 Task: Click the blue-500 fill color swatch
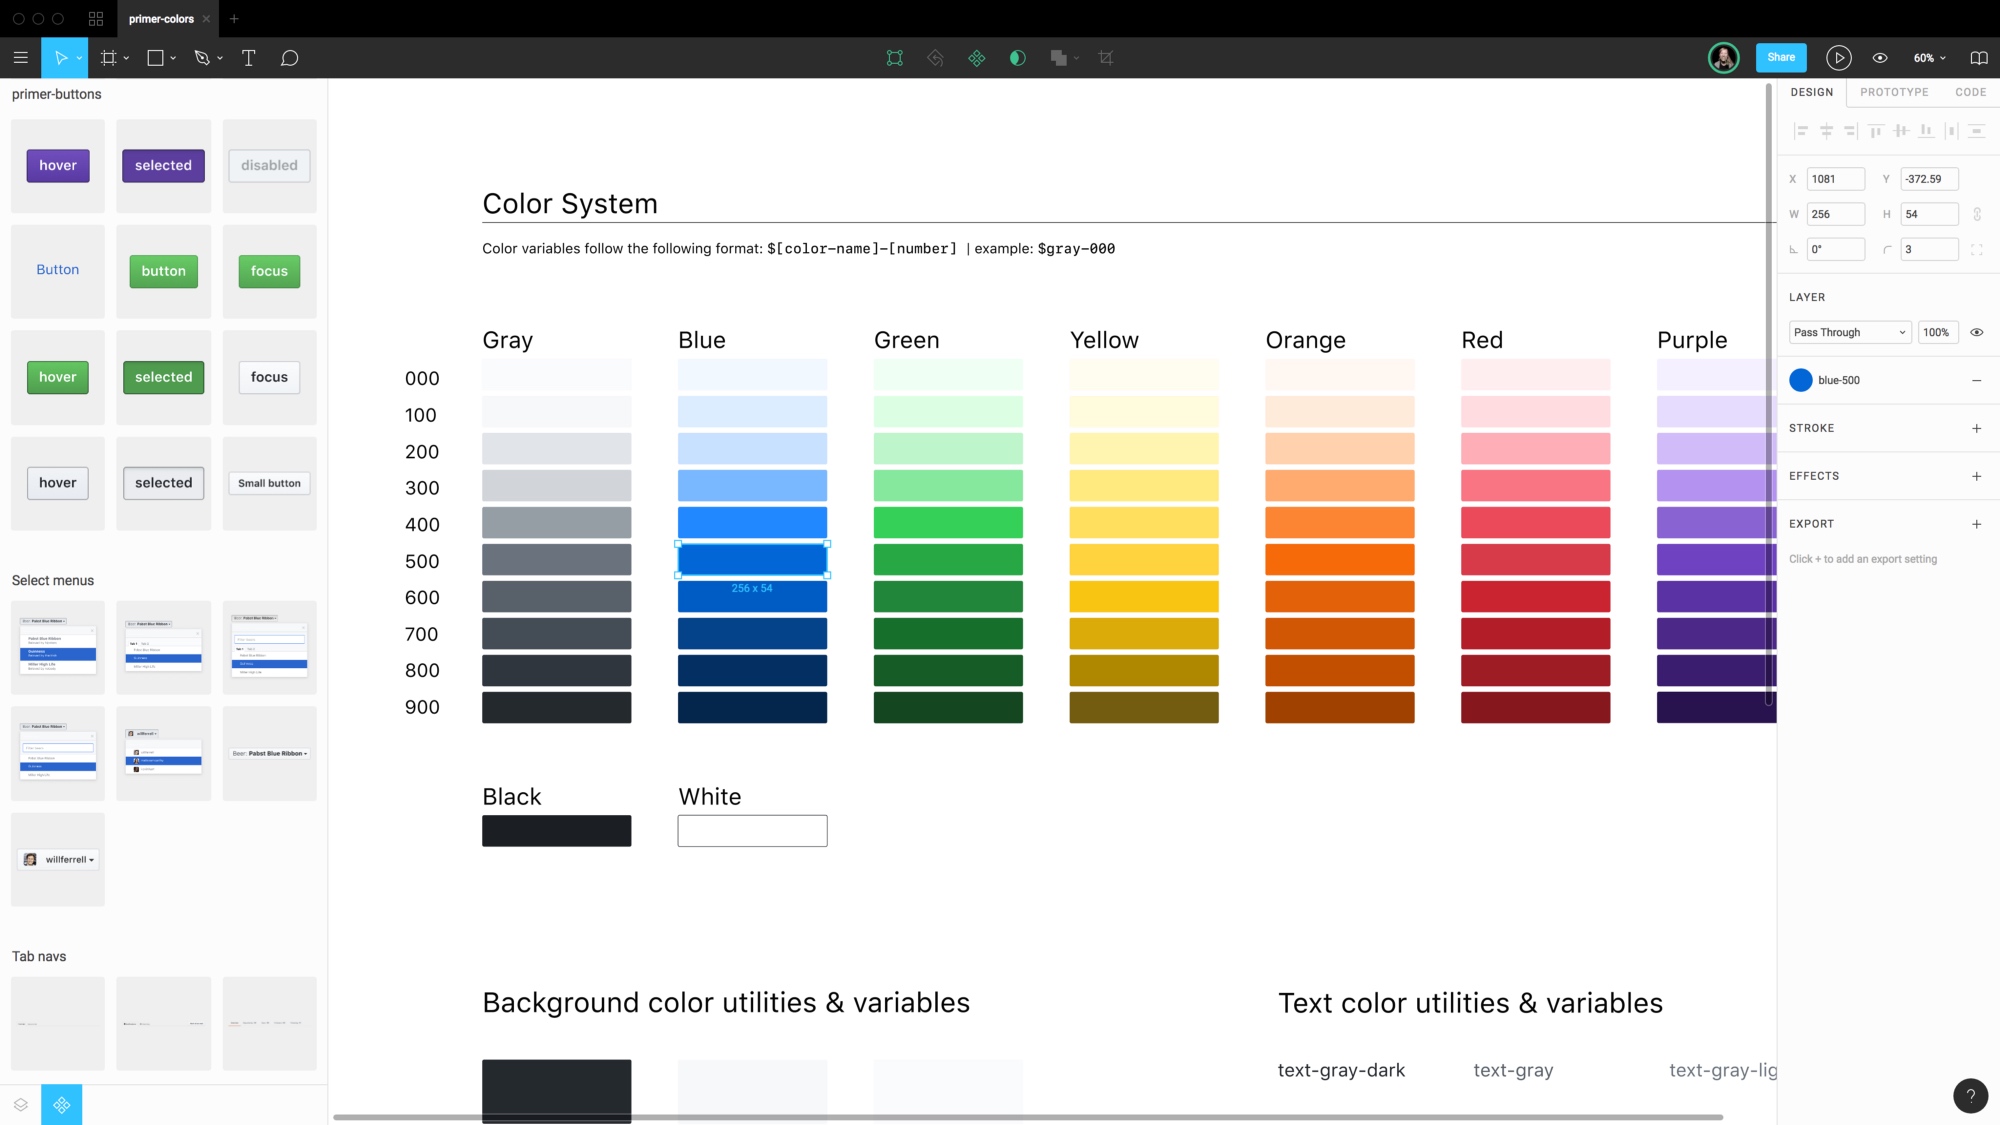(1800, 380)
